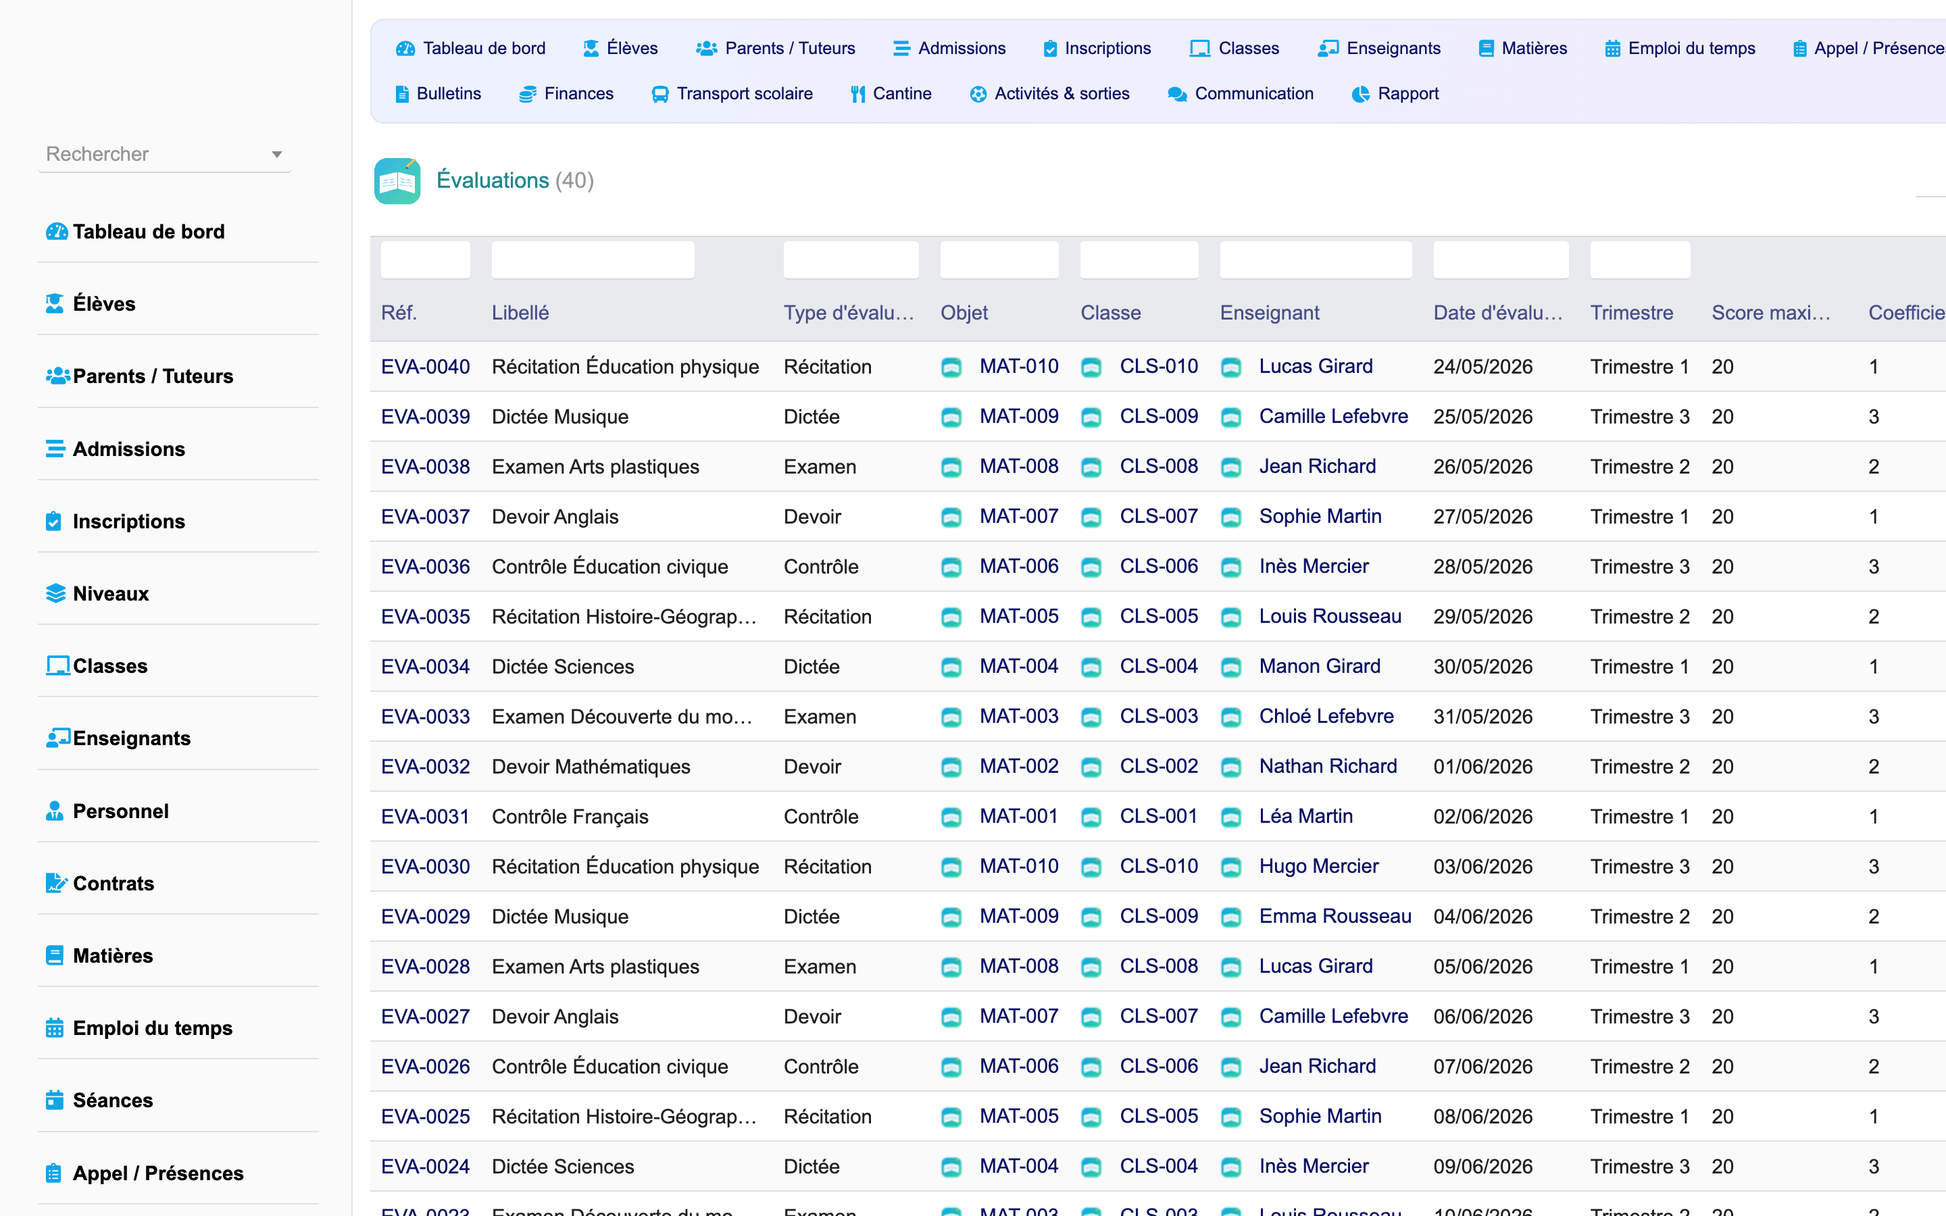
Task: Click the Admissions sidebar icon
Action: (x=55, y=449)
